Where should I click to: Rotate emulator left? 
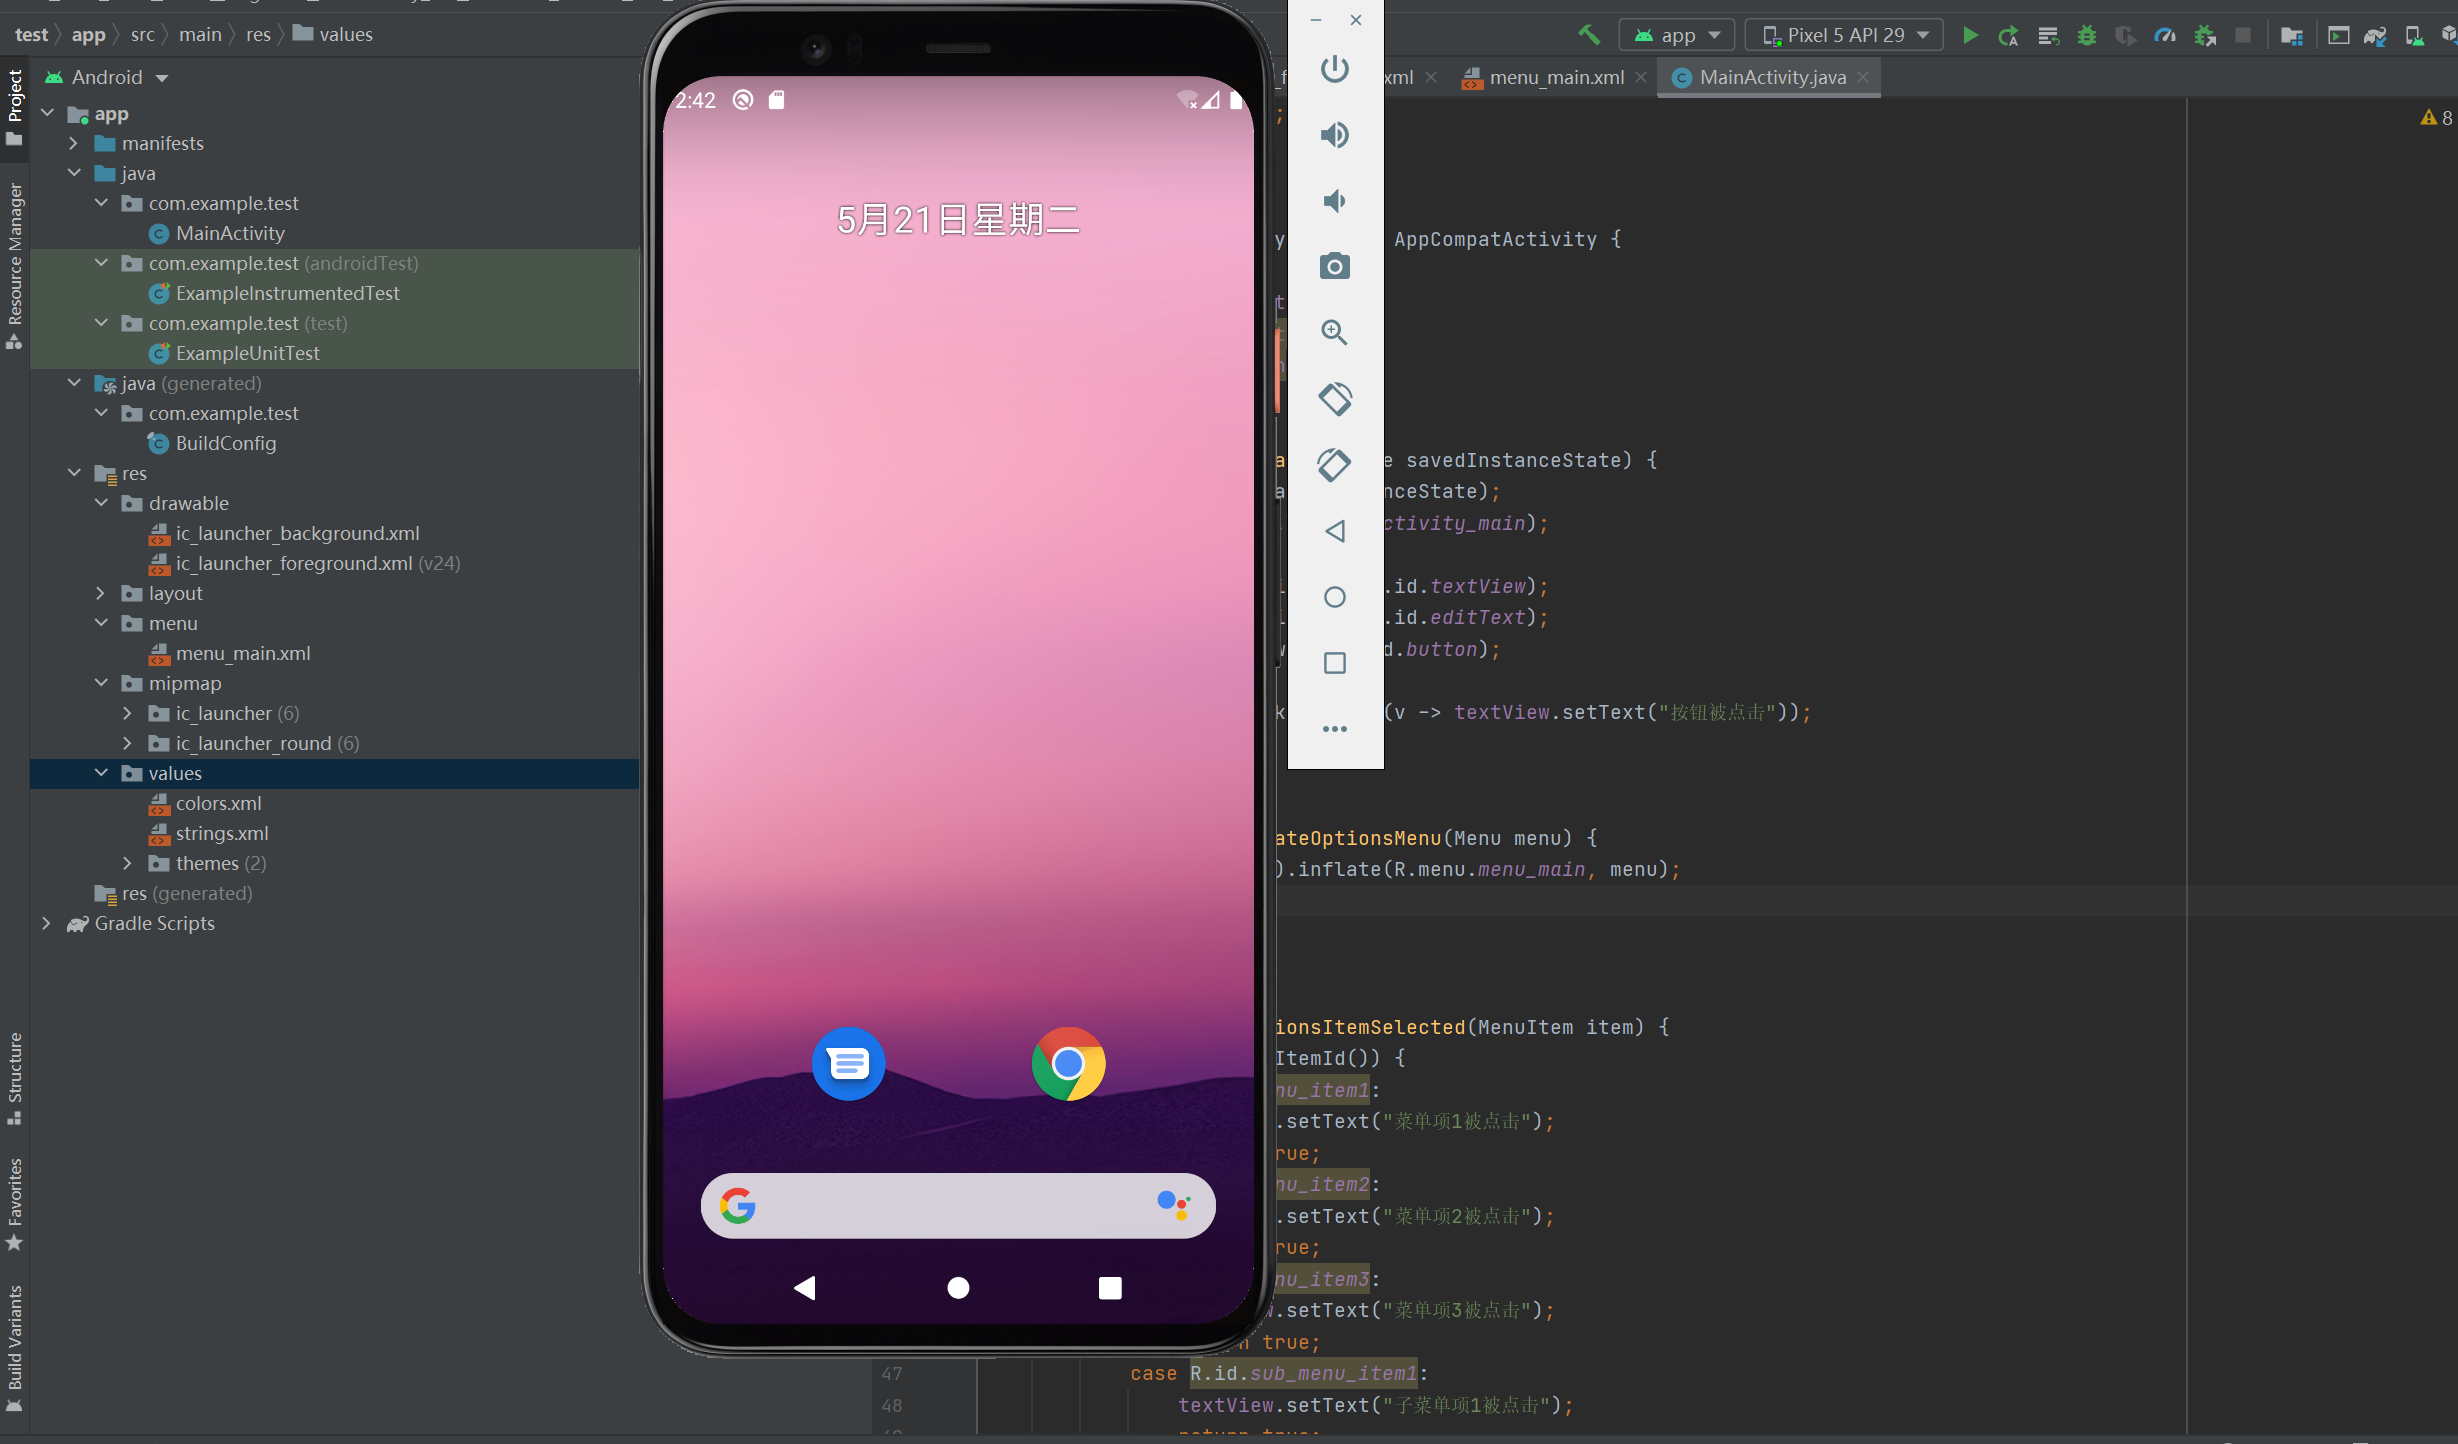(x=1334, y=399)
